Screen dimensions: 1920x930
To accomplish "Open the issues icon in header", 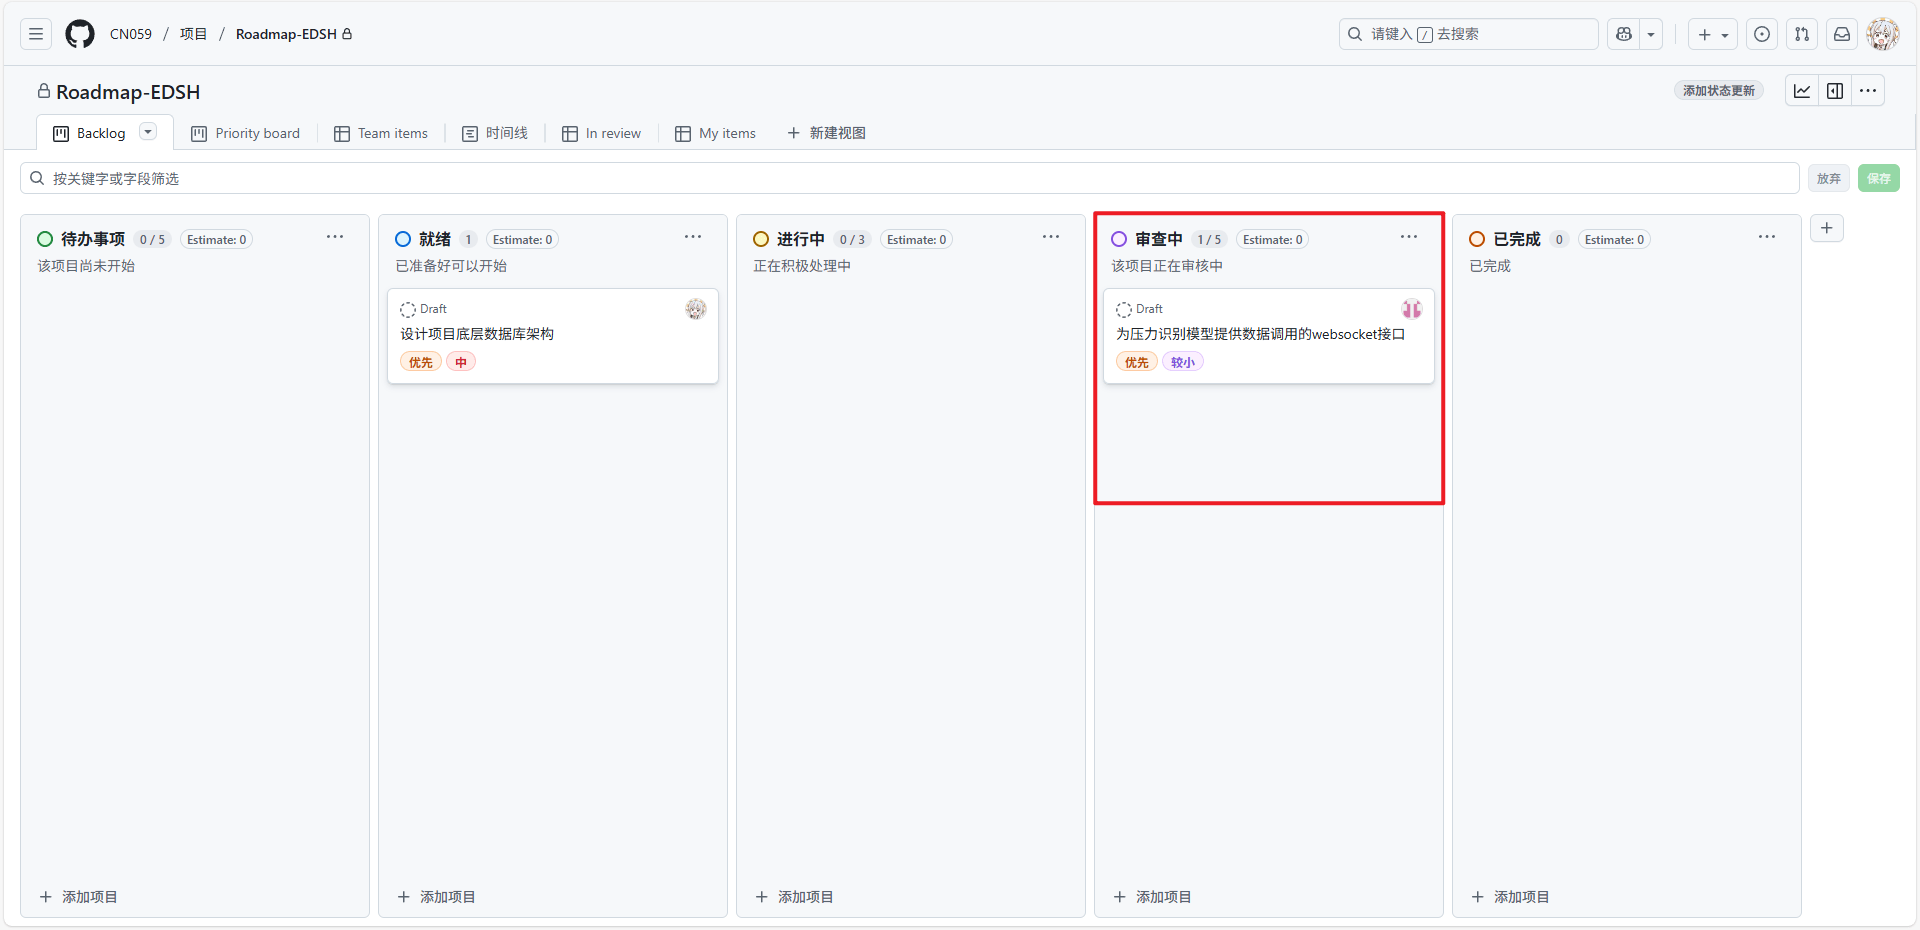I will click(x=1762, y=34).
